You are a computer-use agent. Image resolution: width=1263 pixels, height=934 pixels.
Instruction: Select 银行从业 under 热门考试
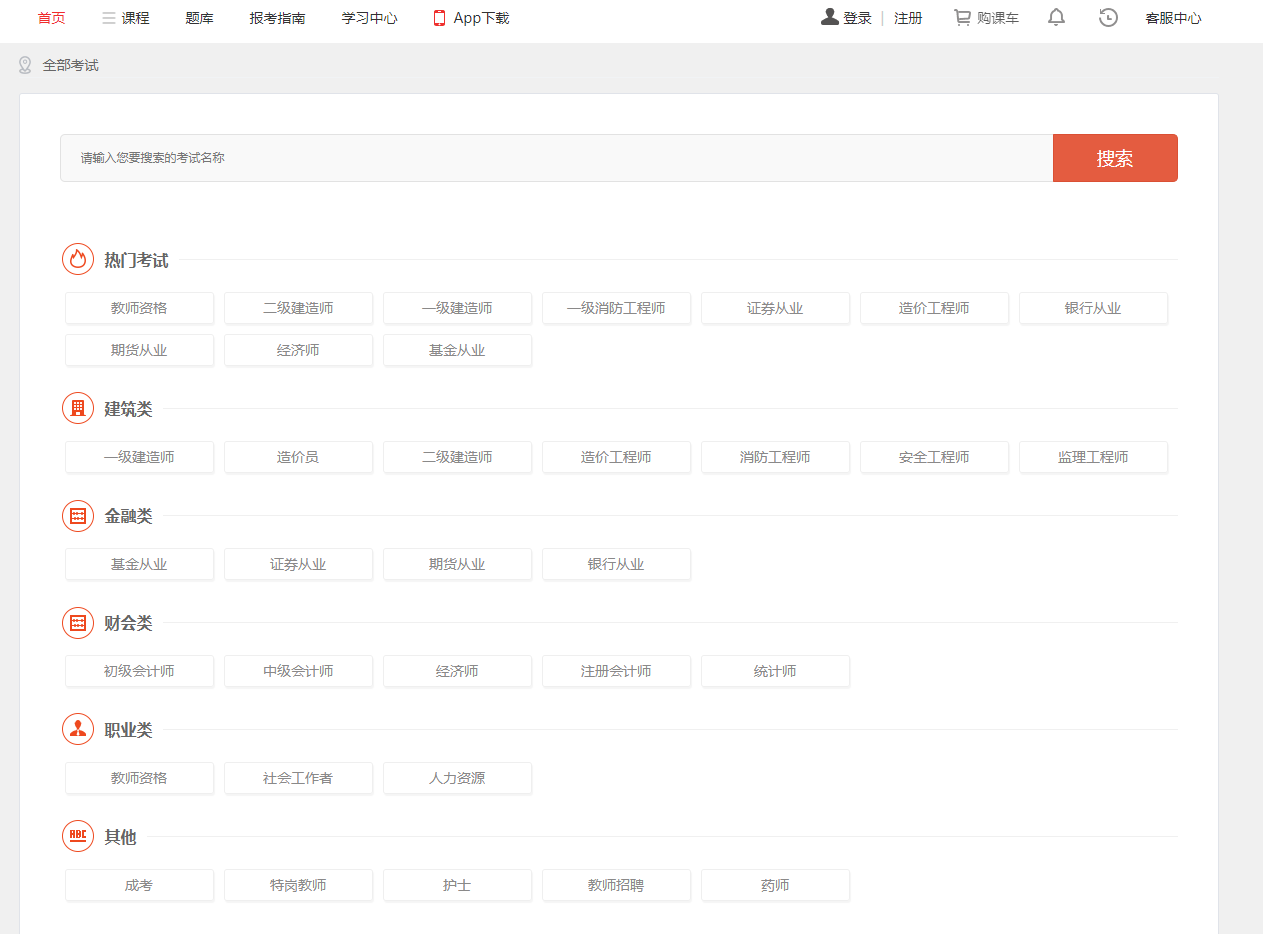click(1093, 308)
